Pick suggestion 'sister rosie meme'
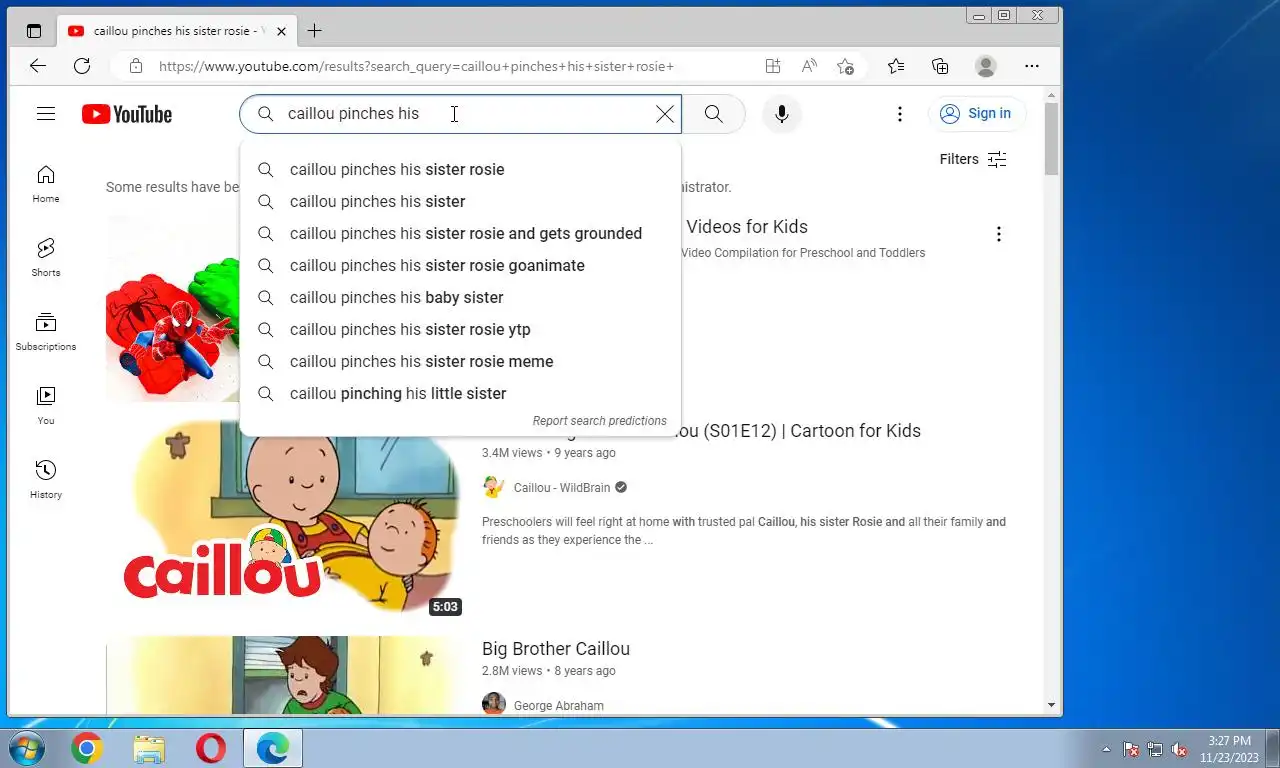This screenshot has height=768, width=1280. (x=461, y=362)
